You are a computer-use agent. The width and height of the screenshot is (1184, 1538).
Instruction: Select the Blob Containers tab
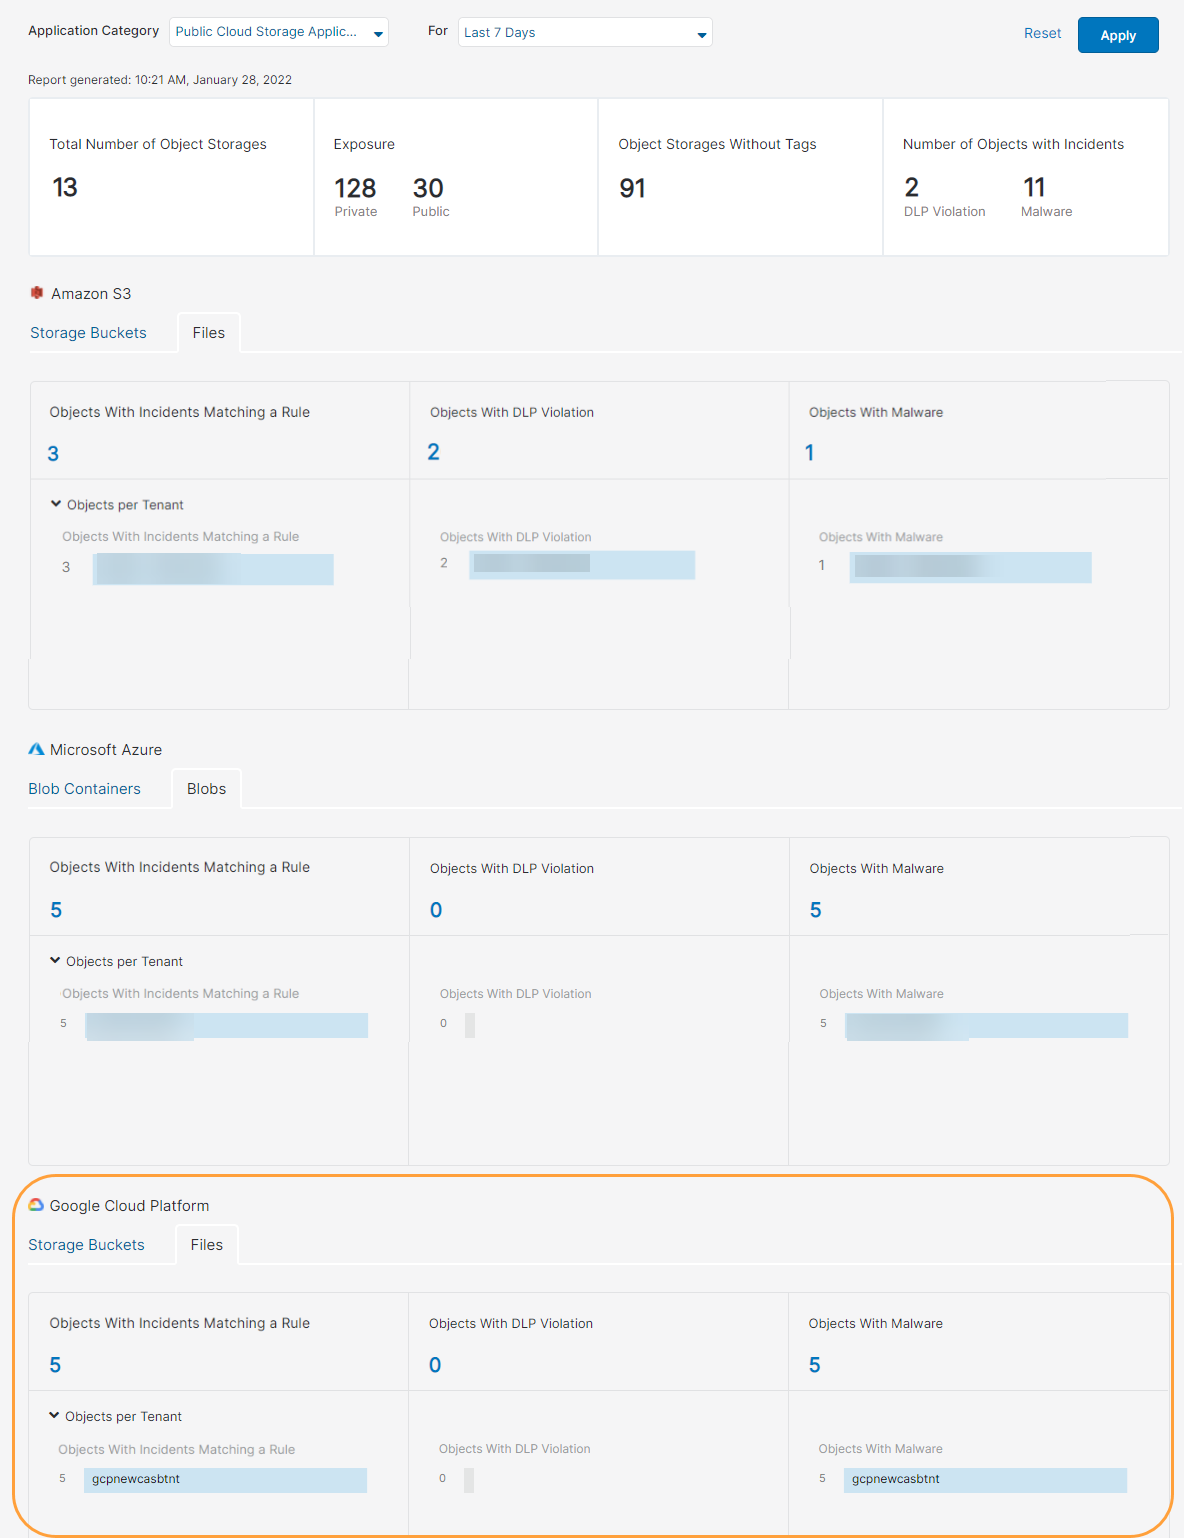84,788
